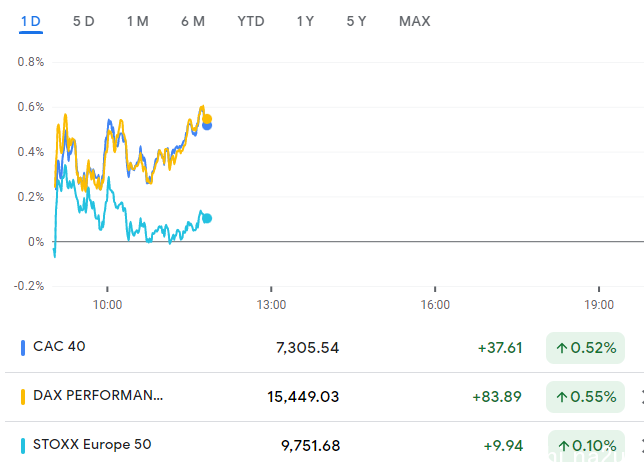
Task: Click the yellow DAX color marker
Action: pos(23,397)
